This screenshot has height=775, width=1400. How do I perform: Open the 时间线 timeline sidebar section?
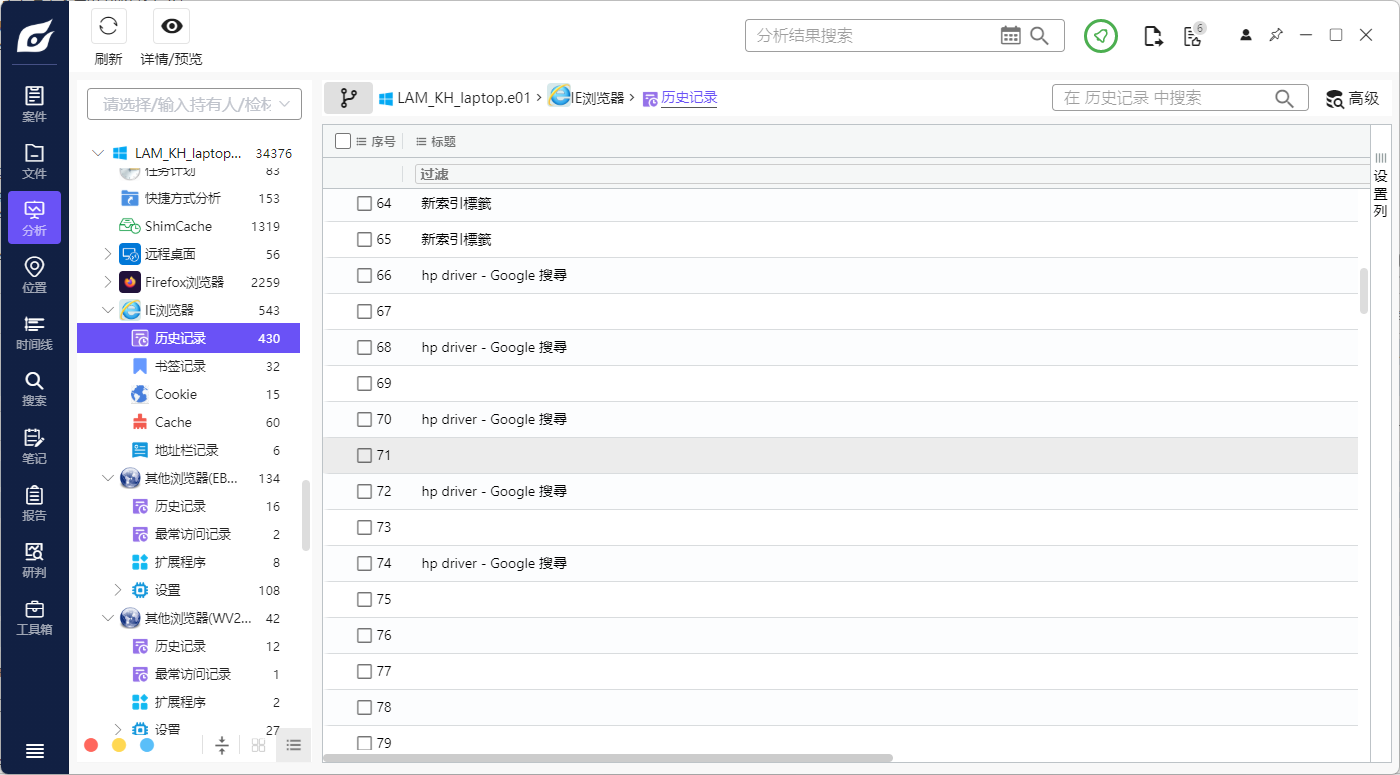coord(34,332)
